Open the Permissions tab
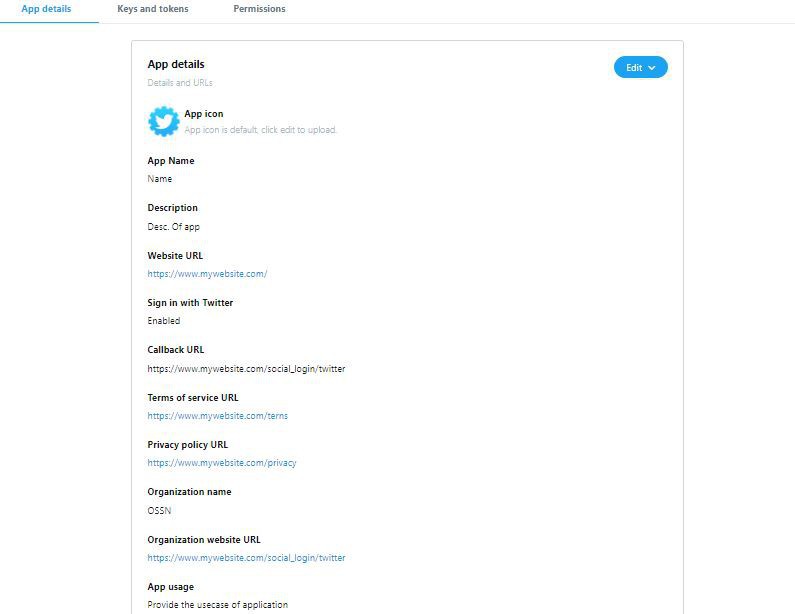The height and width of the screenshot is (614, 795). tap(259, 9)
